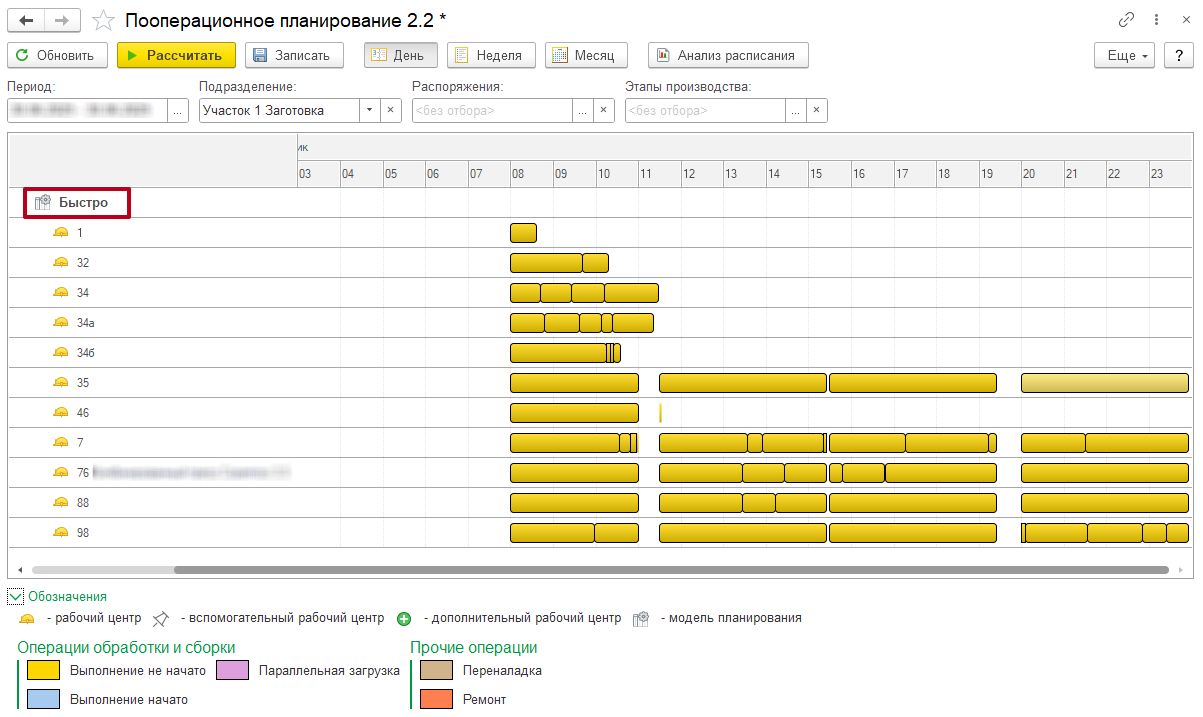Add page to favorites with star icon
The image size is (1203, 717).
coord(102,20)
